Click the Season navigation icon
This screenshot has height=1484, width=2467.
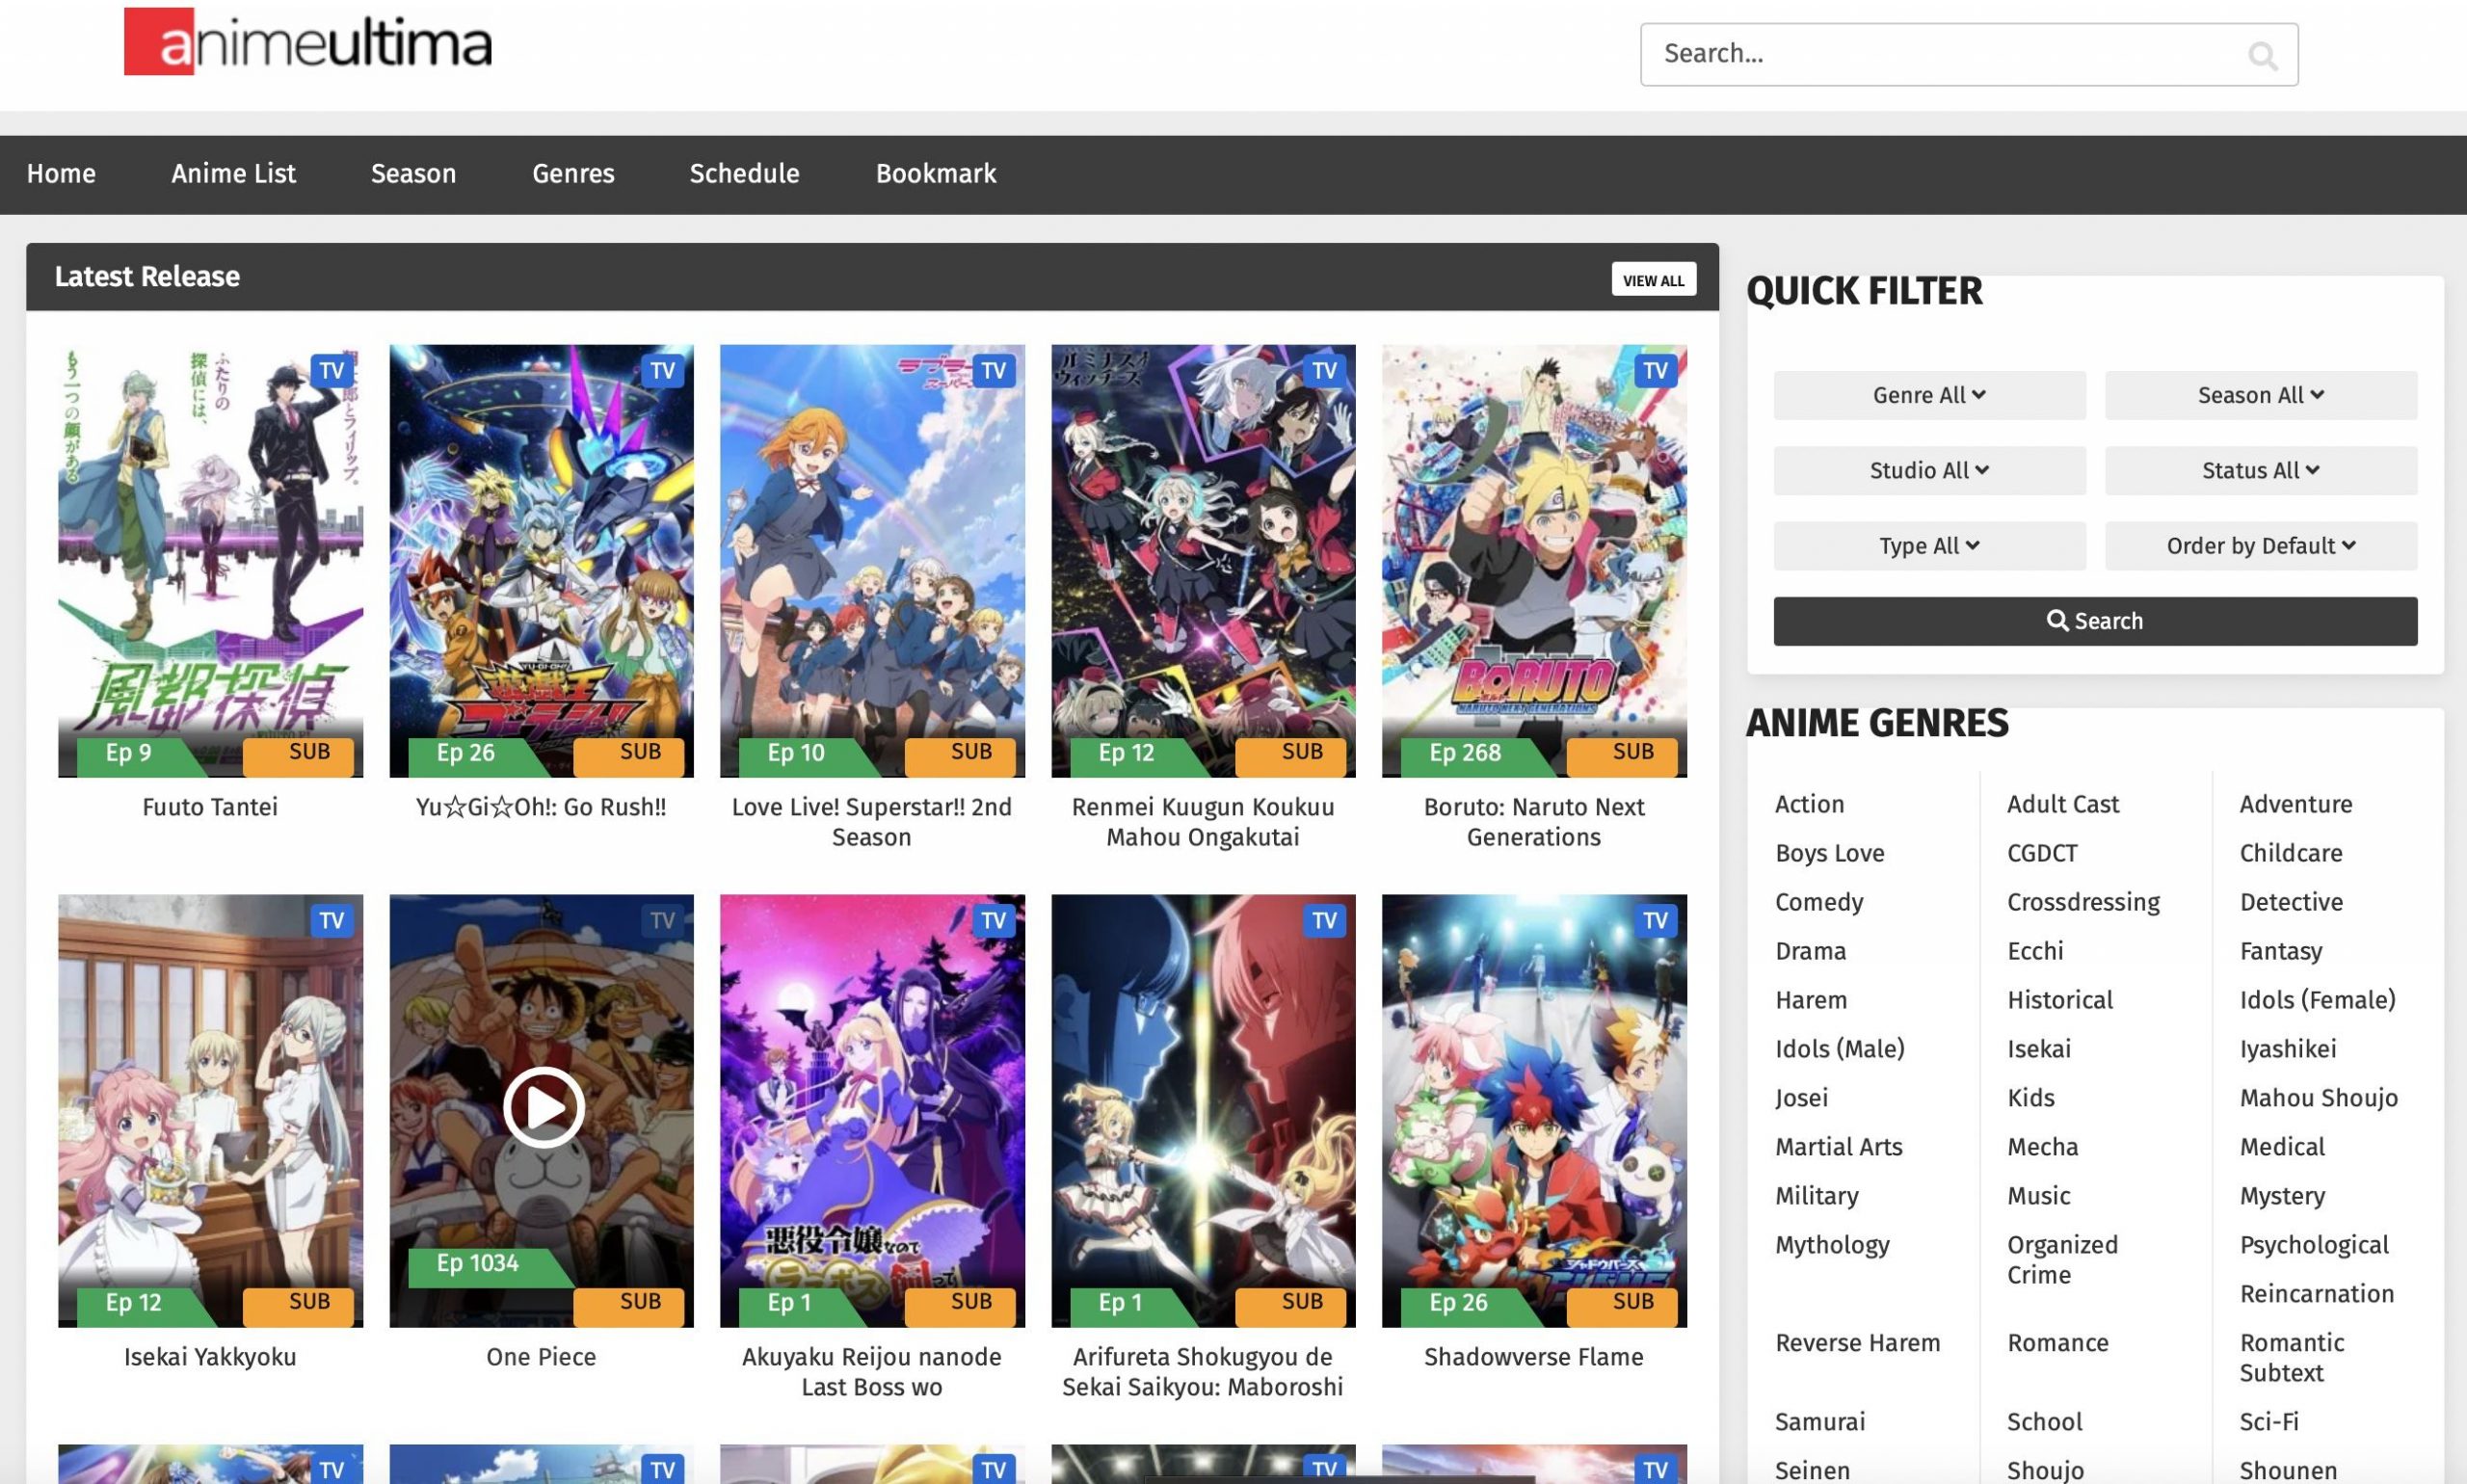(412, 172)
